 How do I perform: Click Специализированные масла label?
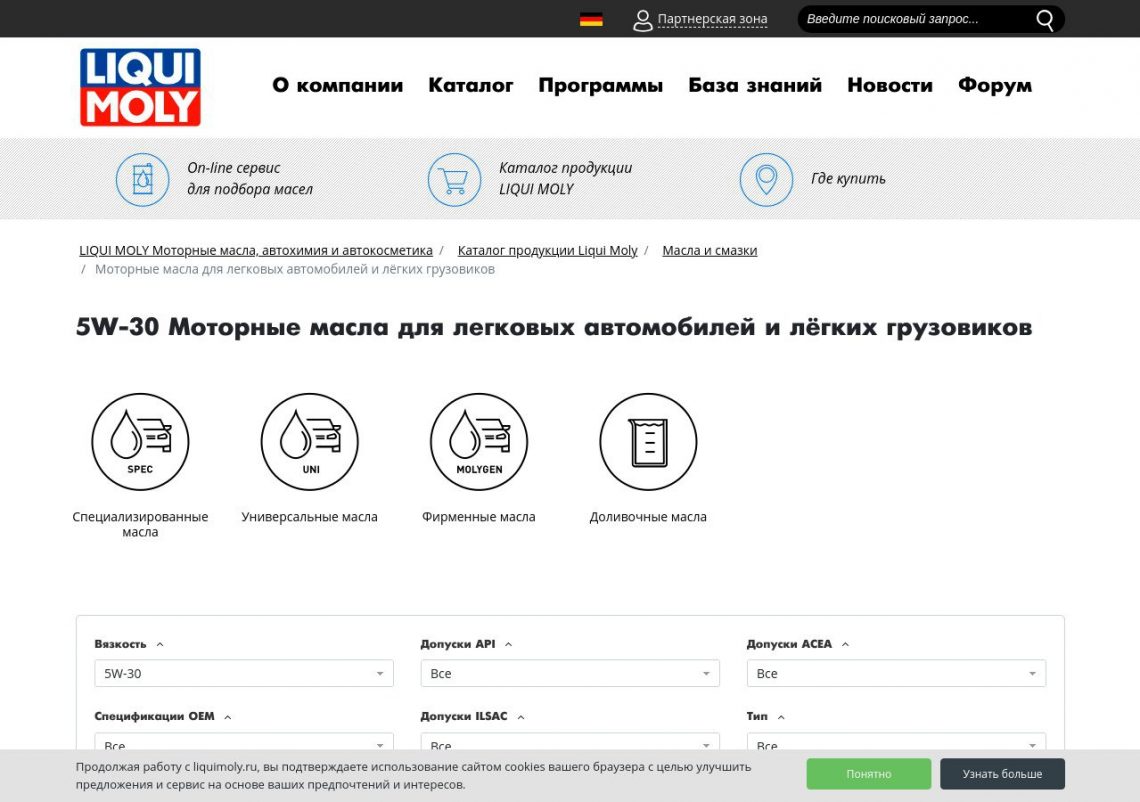pyautogui.click(x=140, y=524)
